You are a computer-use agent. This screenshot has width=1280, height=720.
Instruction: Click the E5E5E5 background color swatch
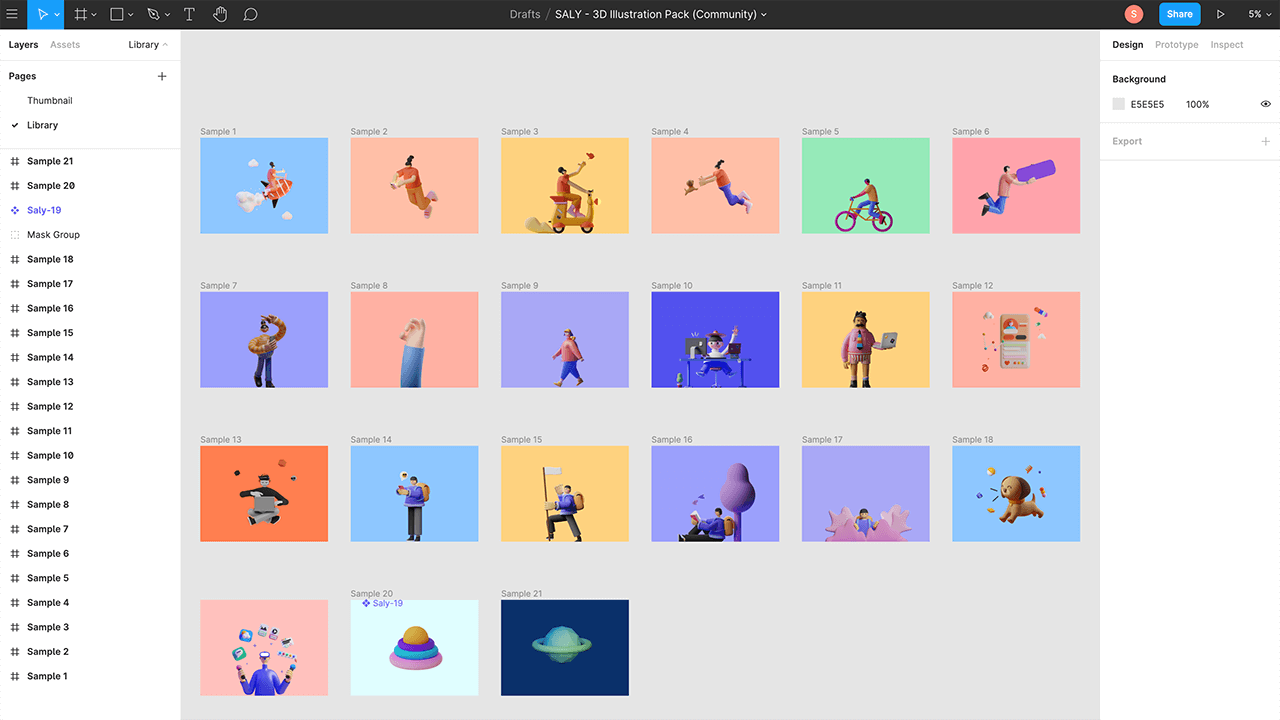click(x=1119, y=104)
